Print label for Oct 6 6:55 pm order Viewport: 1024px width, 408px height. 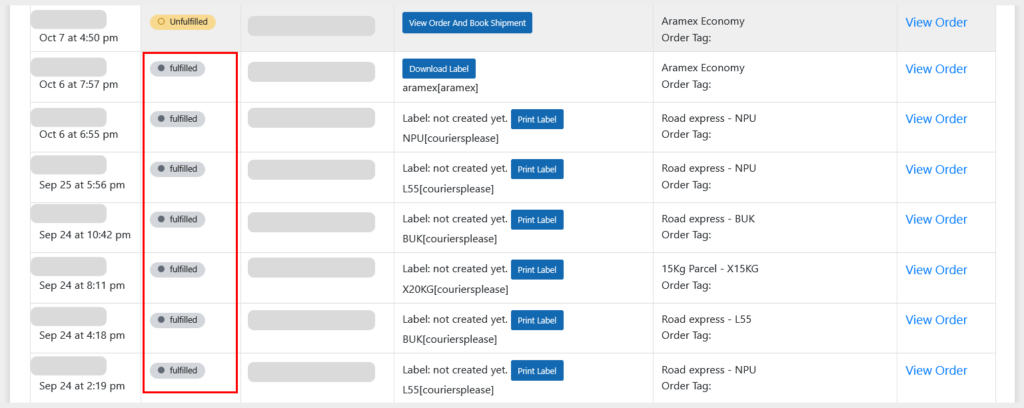tap(537, 119)
